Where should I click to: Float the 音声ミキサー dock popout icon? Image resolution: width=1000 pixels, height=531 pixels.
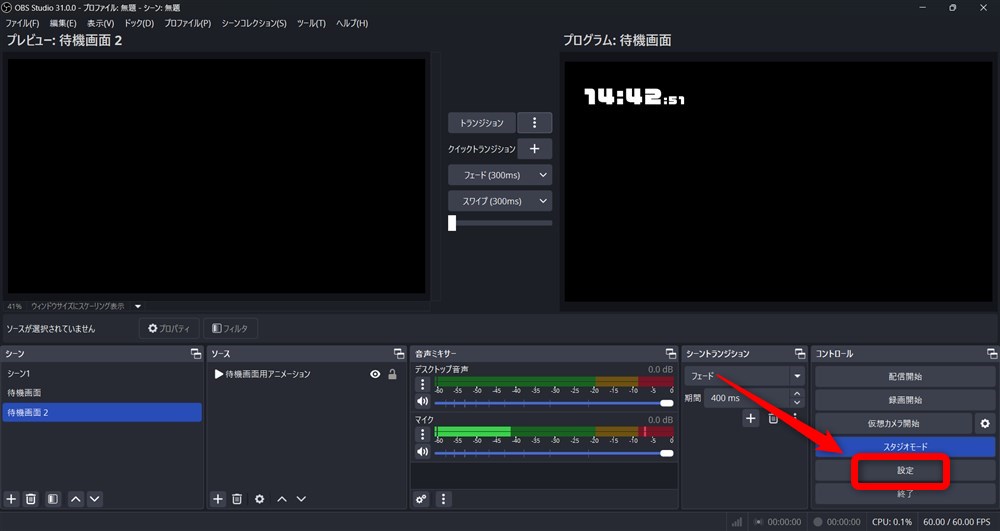pos(671,353)
